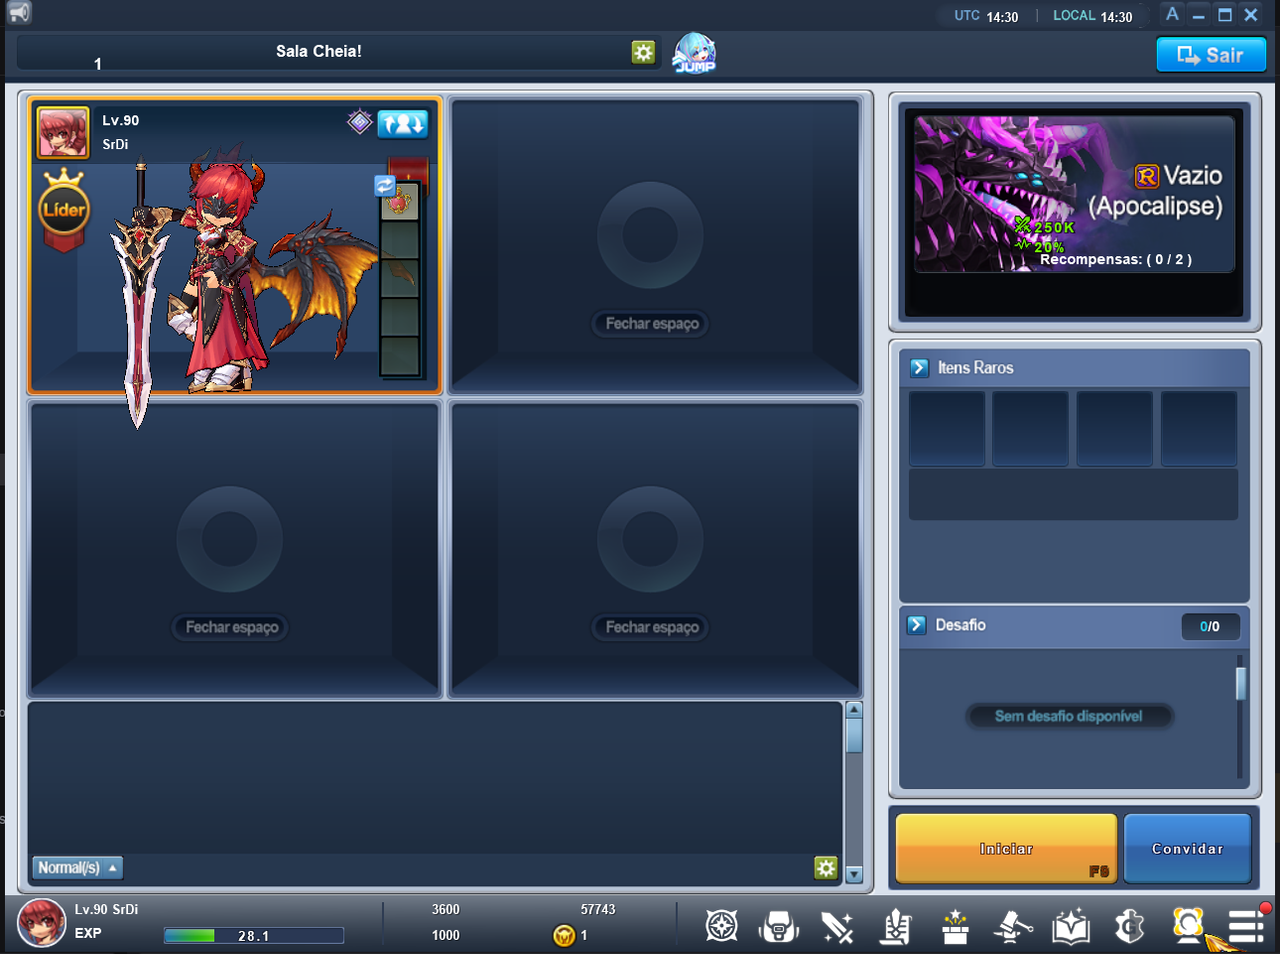The height and width of the screenshot is (954, 1280).
Task: Expand the Desafio panel arrow
Action: (917, 625)
